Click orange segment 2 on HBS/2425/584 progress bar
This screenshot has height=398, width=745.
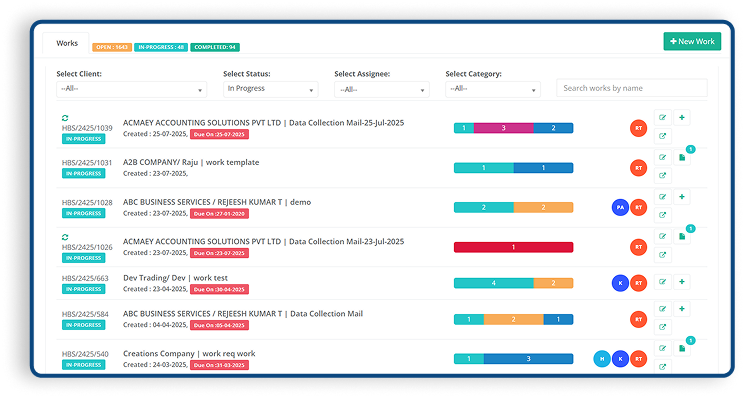pyautogui.click(x=514, y=319)
